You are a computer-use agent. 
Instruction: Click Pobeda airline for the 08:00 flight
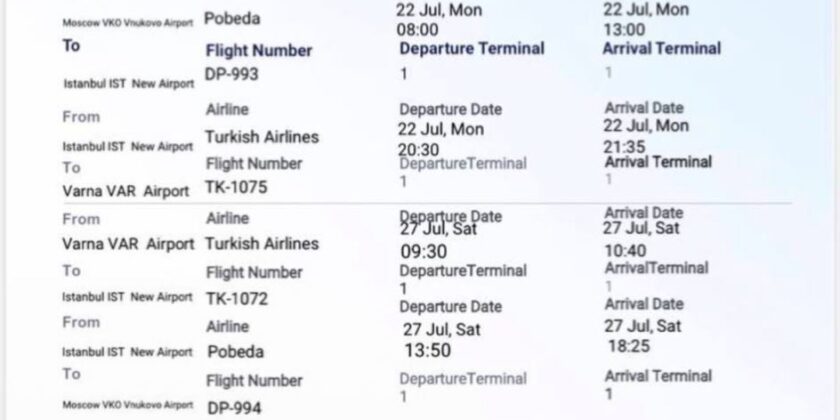pyautogui.click(x=232, y=18)
